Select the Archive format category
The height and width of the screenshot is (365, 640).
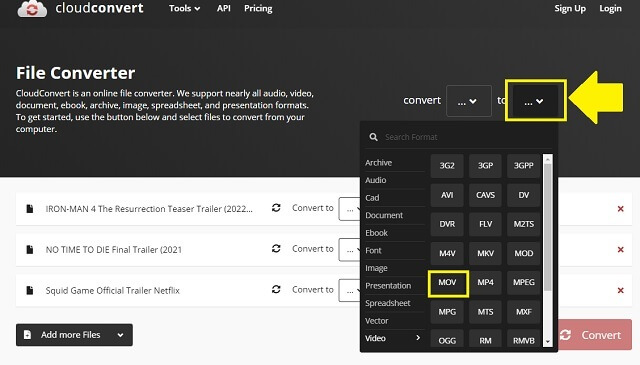pyautogui.click(x=378, y=162)
